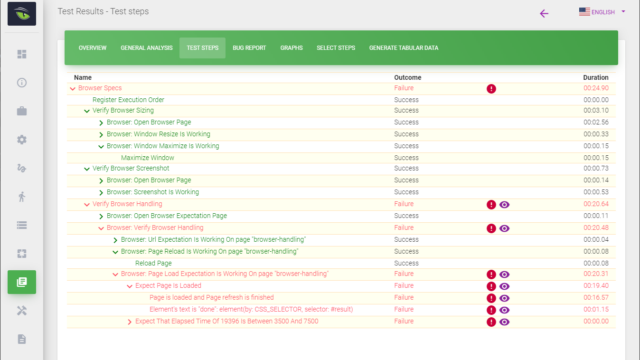Open the info circle icon in sidebar
The image size is (640, 360).
coord(22,83)
